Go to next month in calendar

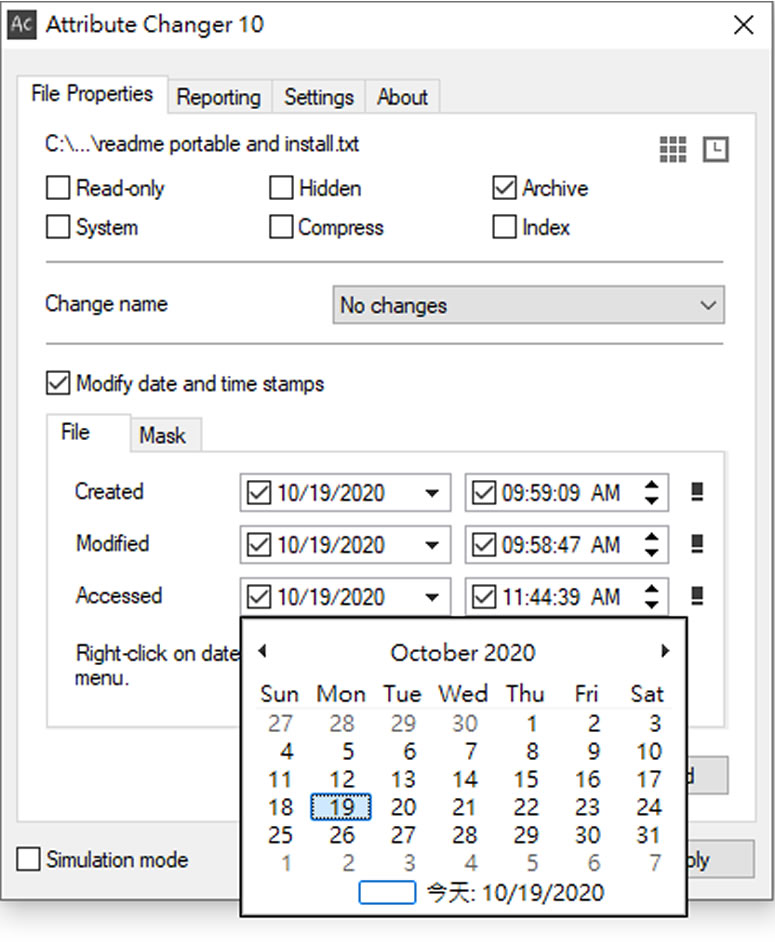coord(665,651)
